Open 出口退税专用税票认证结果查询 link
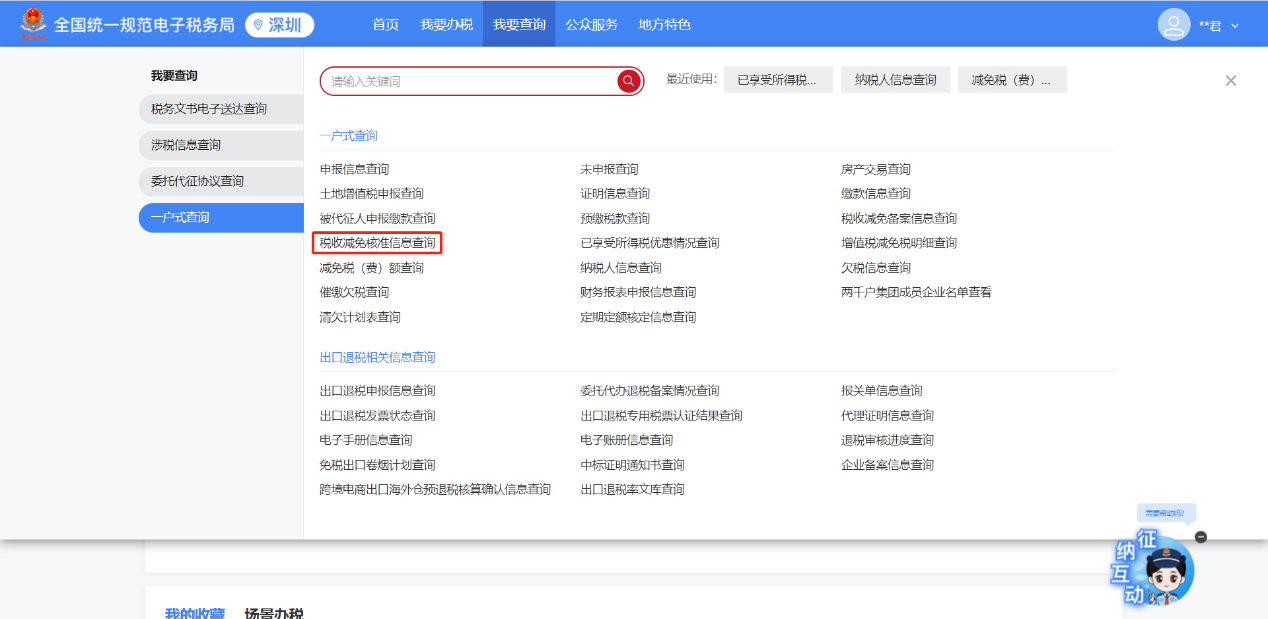This screenshot has height=619, width=1268. coord(662,416)
